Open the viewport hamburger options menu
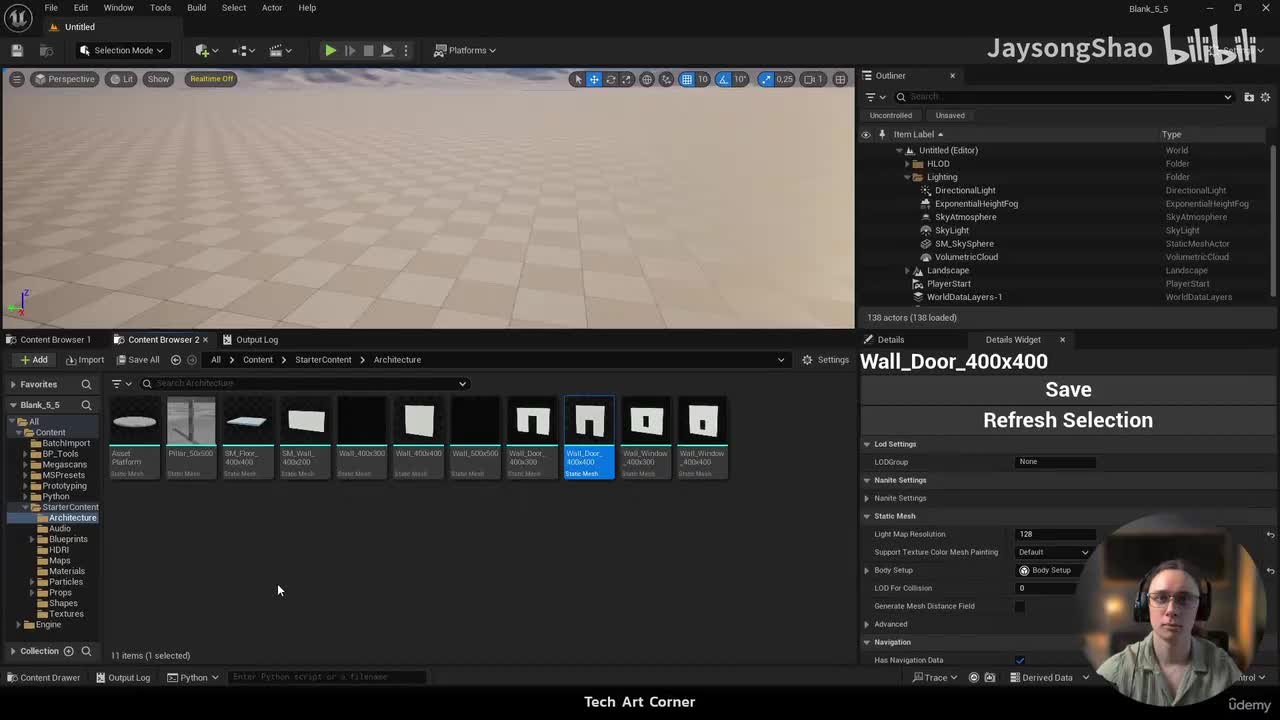Screen dimensions: 1280x720 point(17,79)
